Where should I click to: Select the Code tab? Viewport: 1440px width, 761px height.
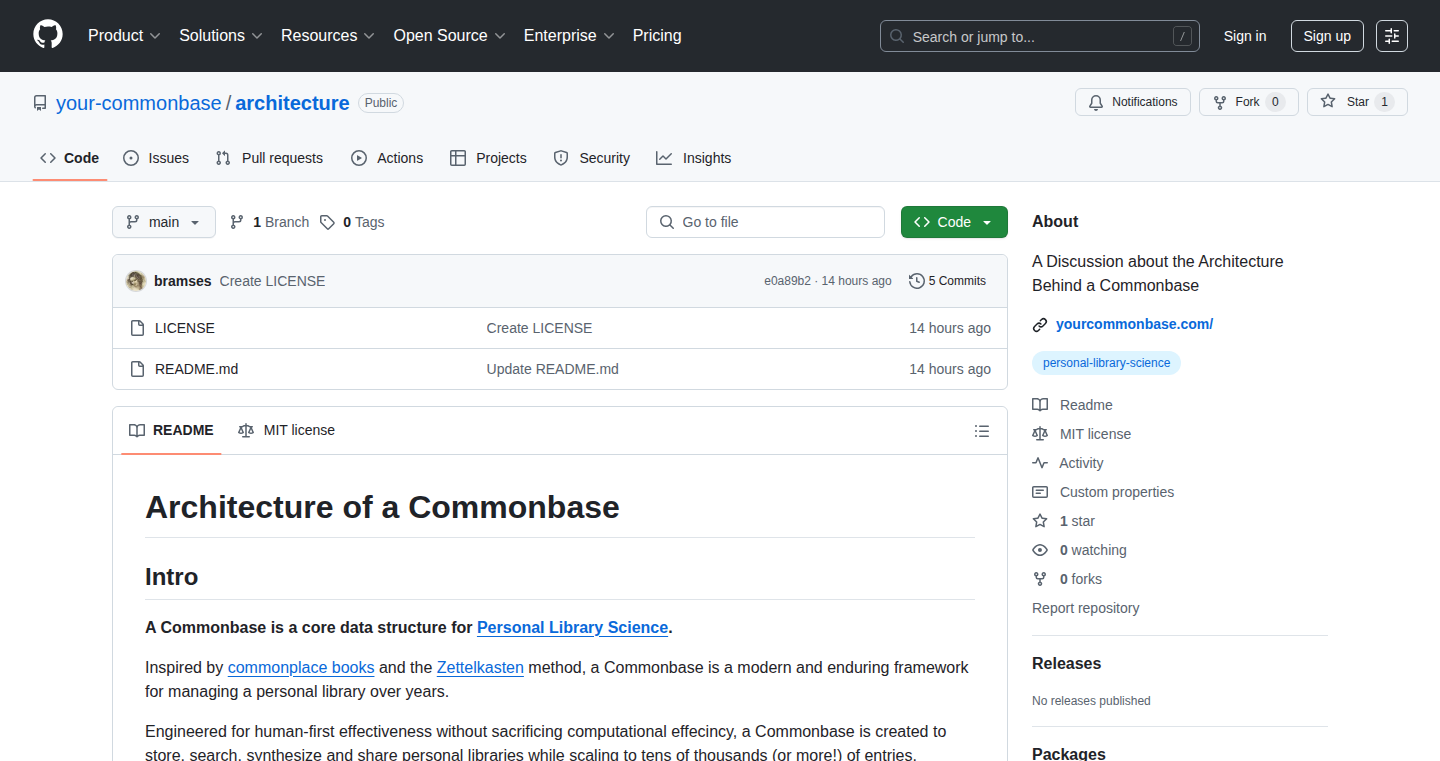(x=70, y=158)
